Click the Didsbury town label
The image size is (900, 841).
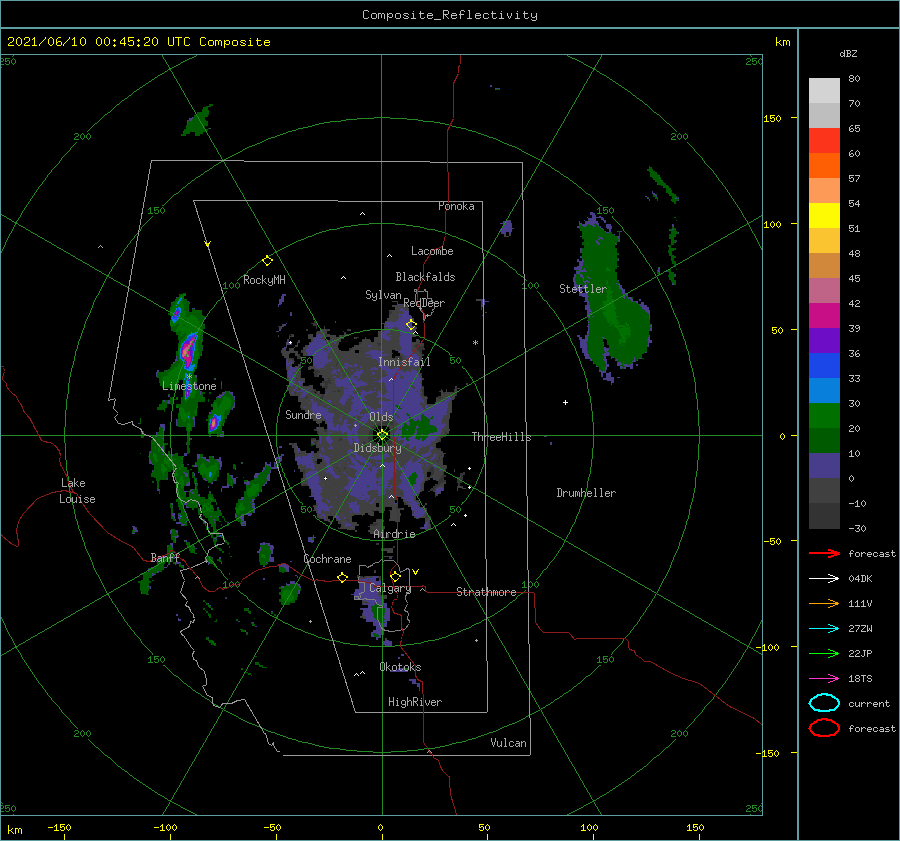coord(378,448)
